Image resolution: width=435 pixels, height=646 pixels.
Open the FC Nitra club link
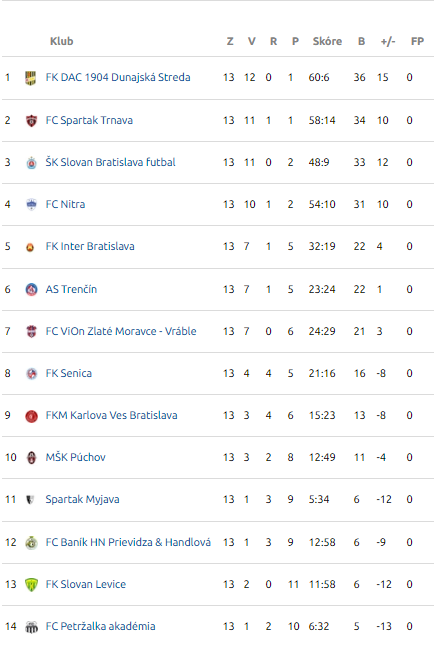(65, 204)
